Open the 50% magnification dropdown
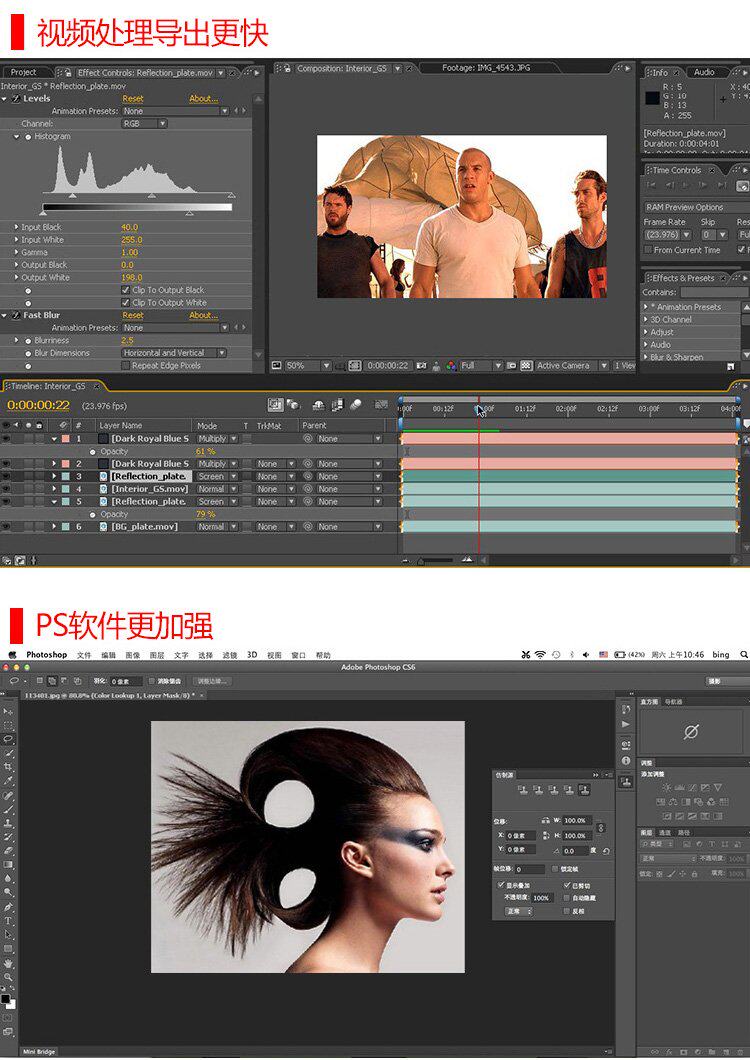750x1060 pixels. pyautogui.click(x=308, y=366)
